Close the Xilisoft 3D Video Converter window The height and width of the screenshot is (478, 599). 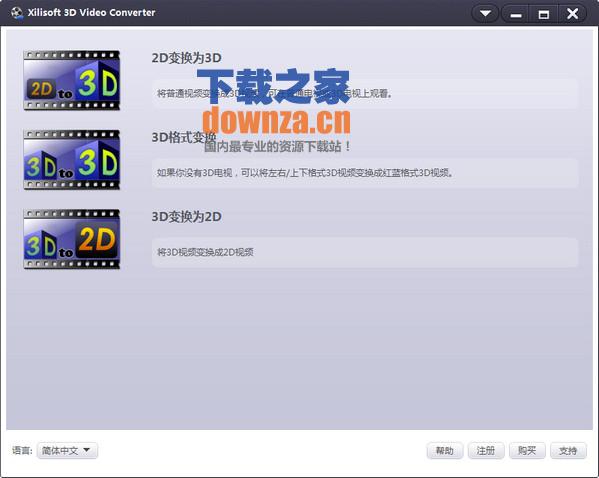coord(572,14)
